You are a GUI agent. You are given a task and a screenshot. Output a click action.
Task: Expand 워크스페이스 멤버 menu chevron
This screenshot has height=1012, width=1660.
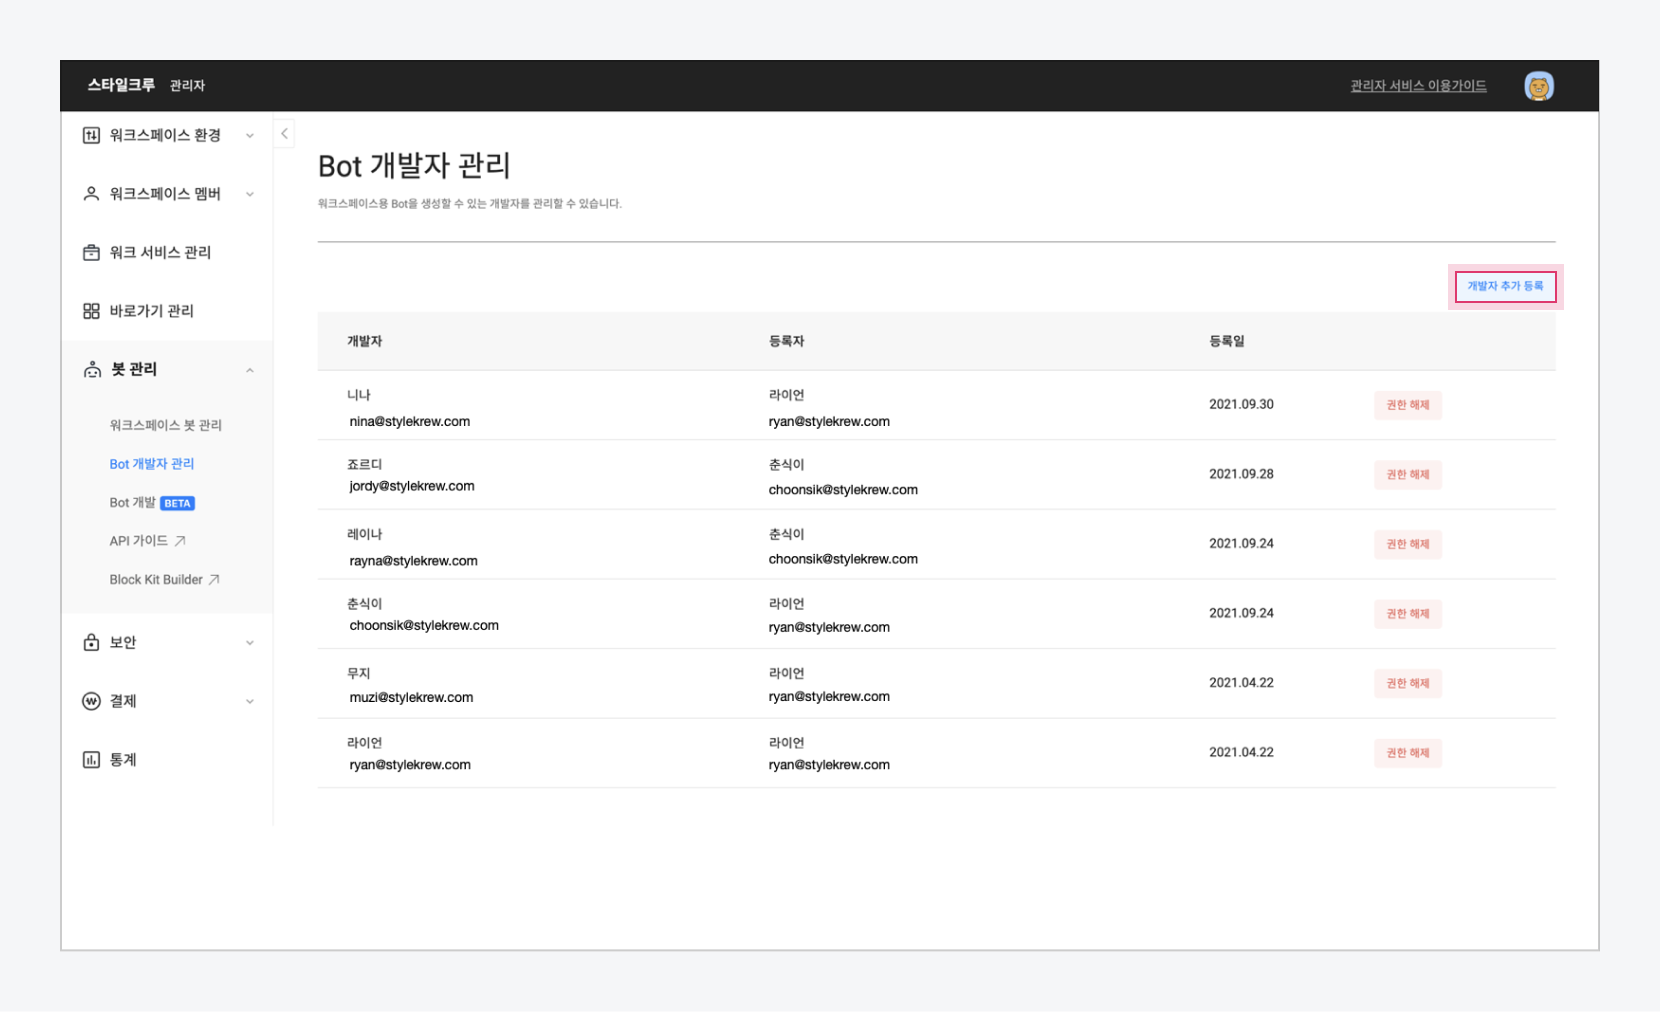click(x=250, y=194)
